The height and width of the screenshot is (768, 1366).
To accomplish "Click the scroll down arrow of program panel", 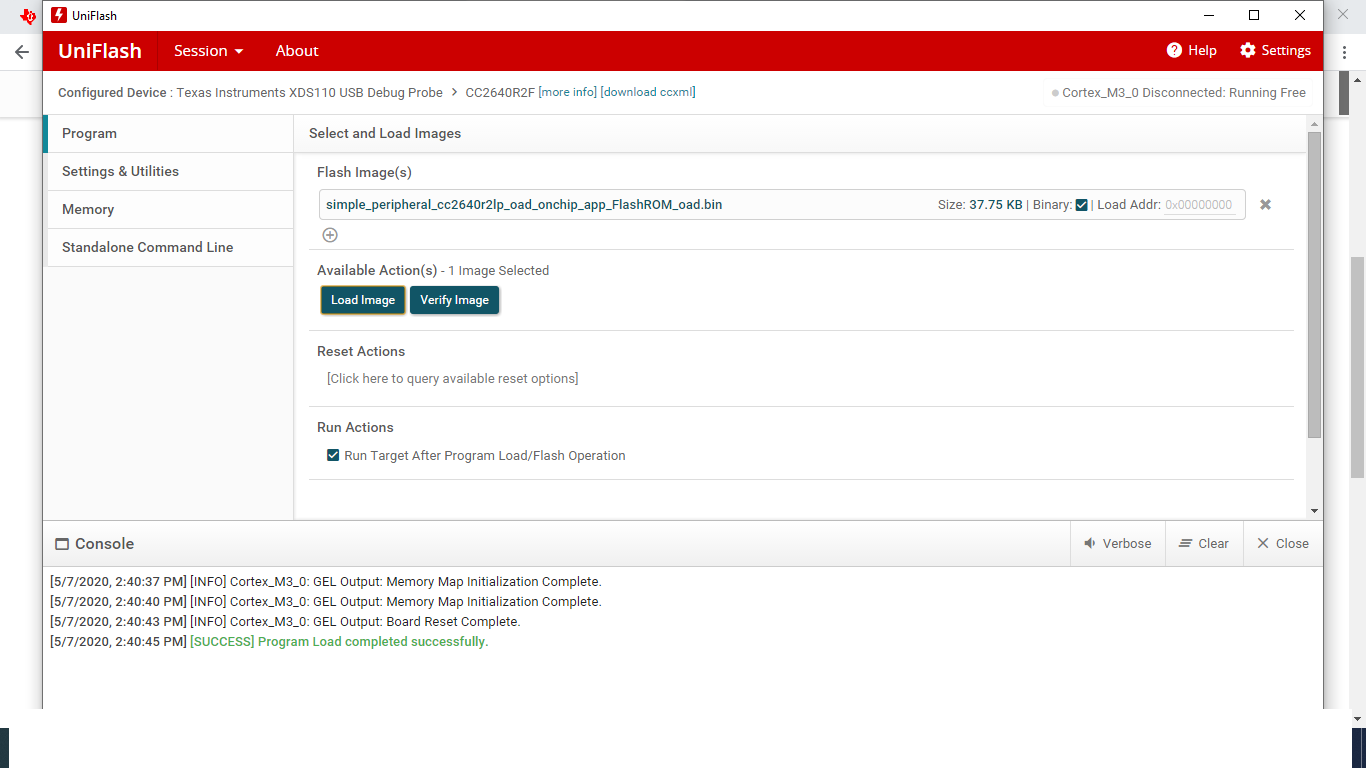I will (x=1314, y=511).
